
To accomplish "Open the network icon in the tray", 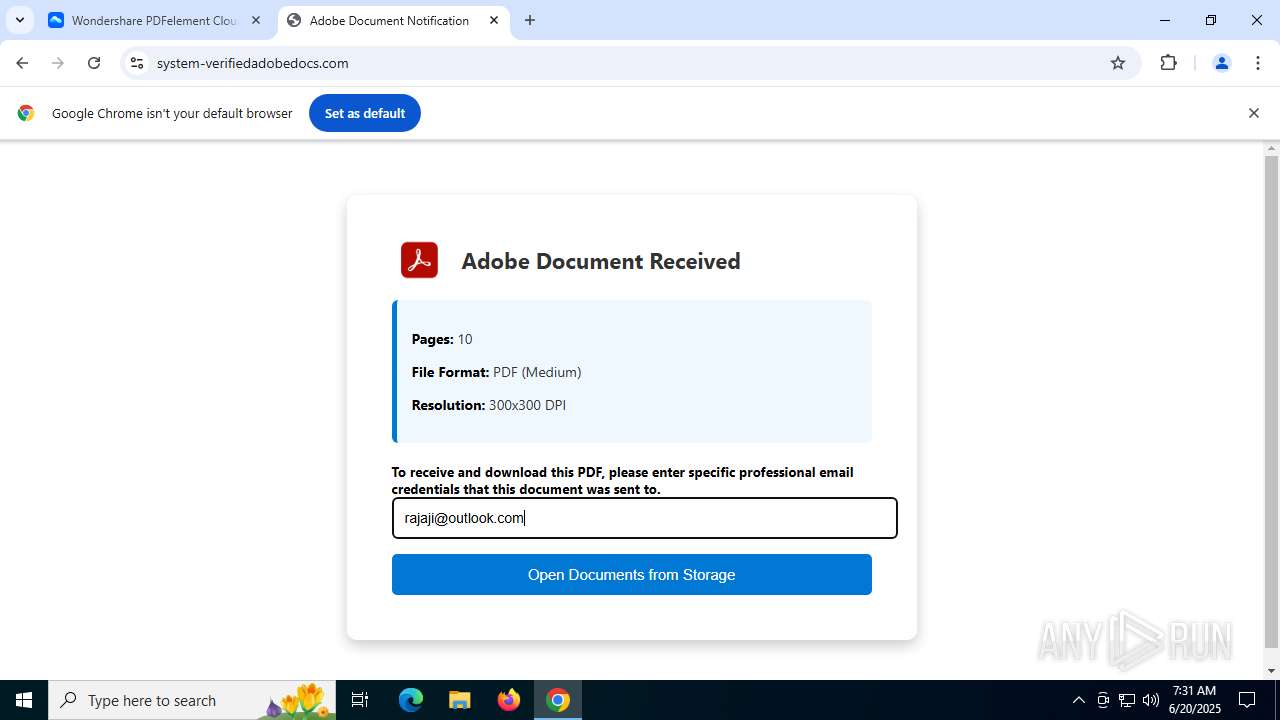I will coord(1127,700).
